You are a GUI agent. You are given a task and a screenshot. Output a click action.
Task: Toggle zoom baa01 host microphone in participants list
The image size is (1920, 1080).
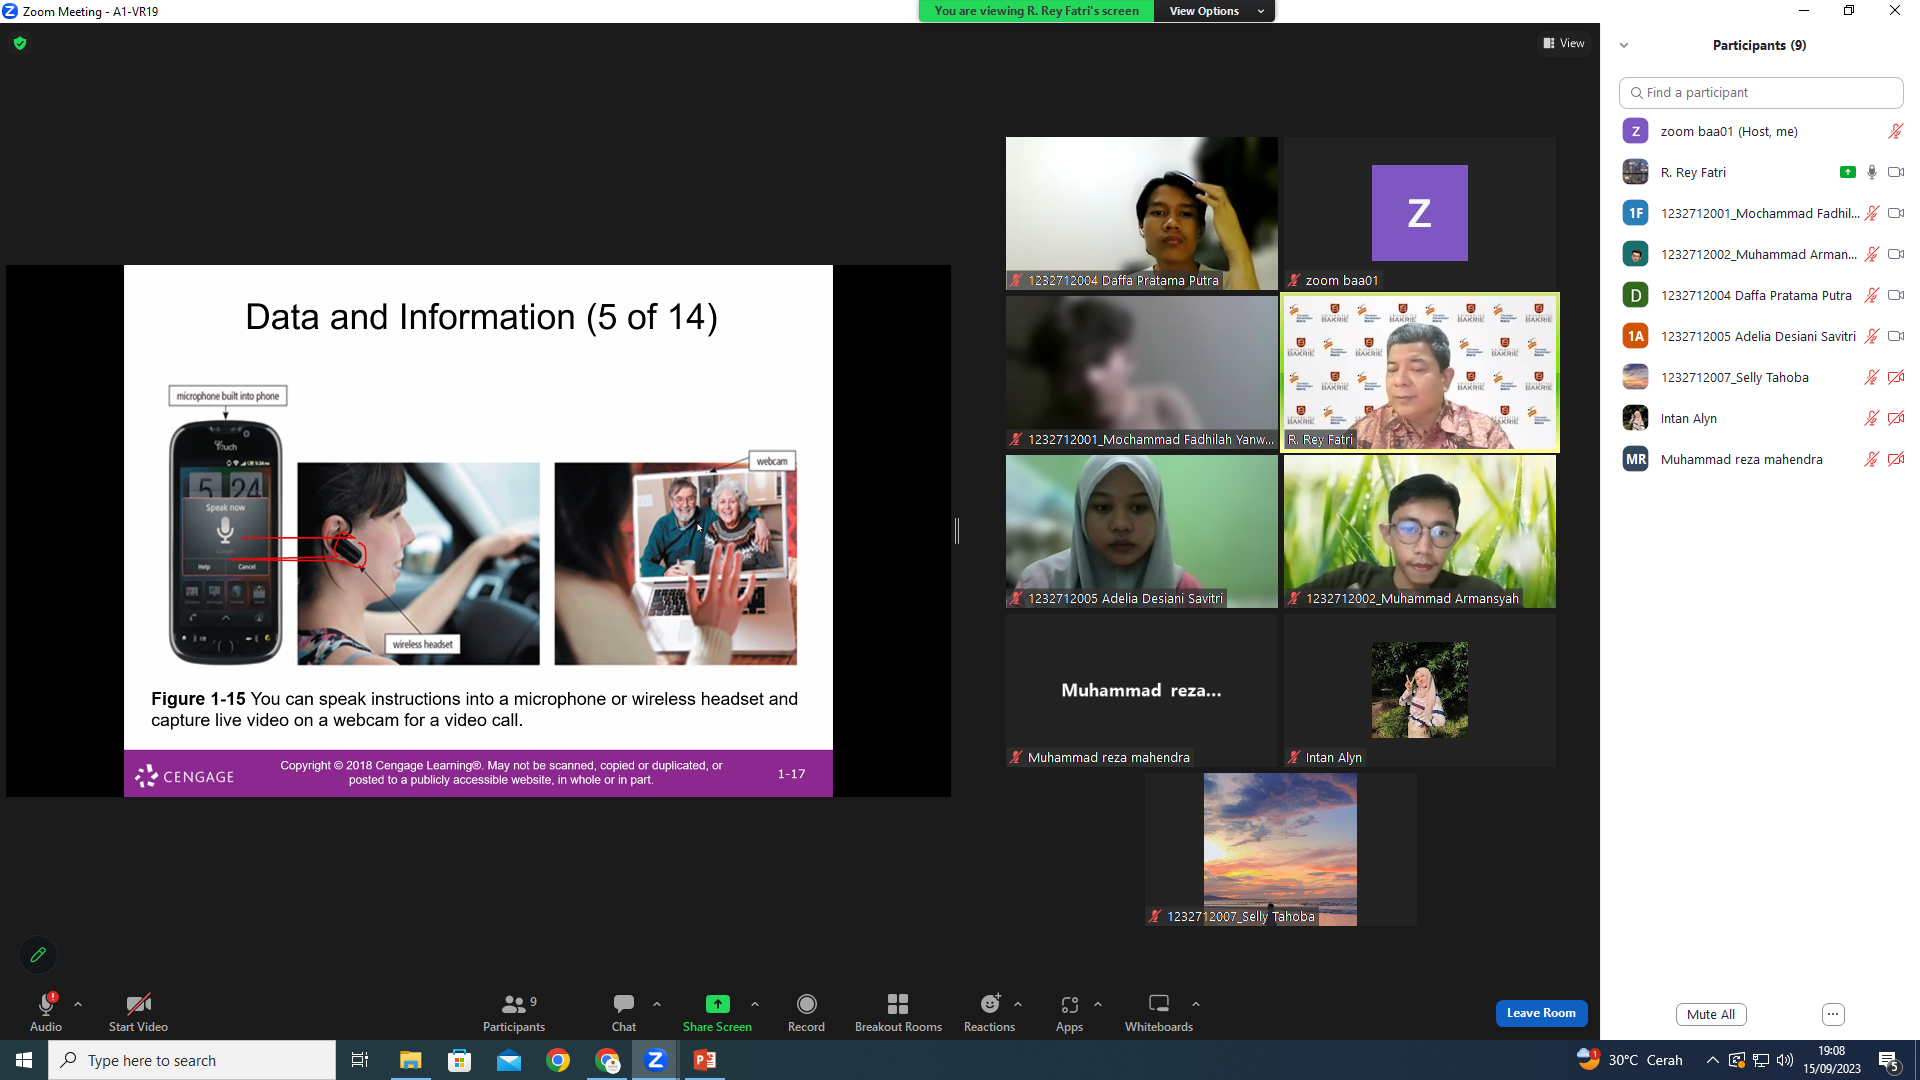click(1895, 132)
